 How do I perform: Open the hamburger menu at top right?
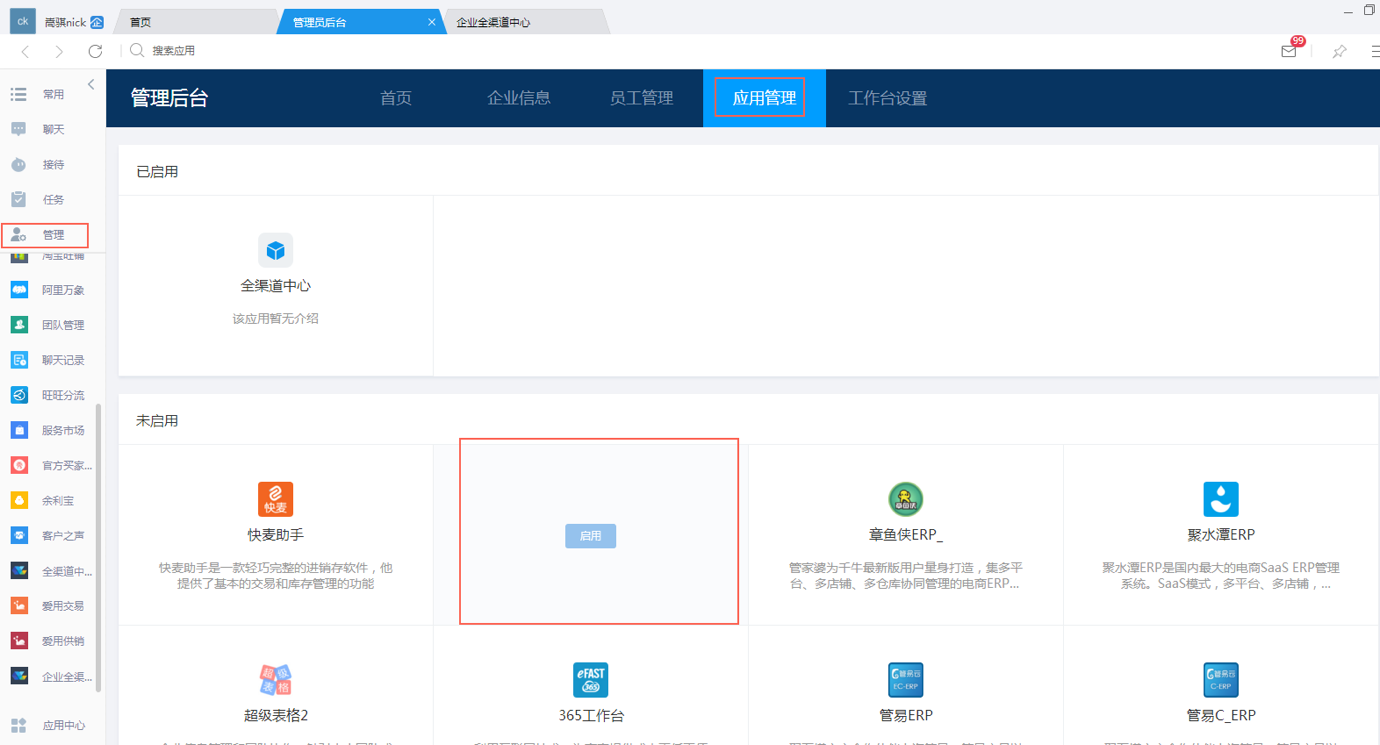point(1375,51)
